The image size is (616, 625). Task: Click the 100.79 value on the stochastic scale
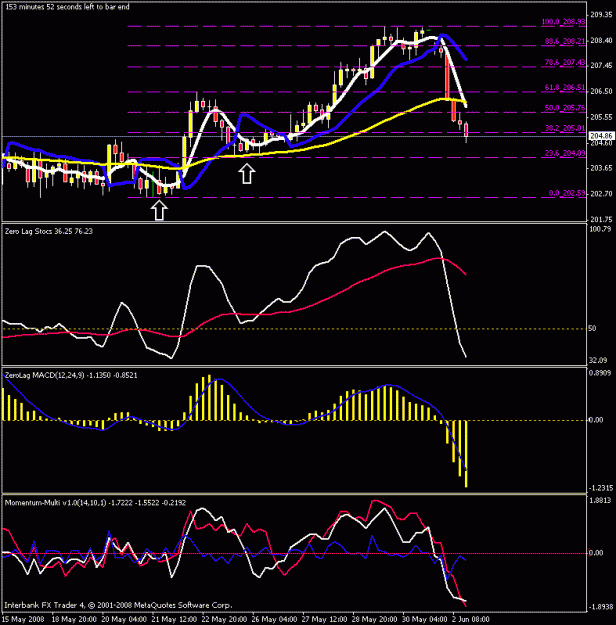coord(600,229)
